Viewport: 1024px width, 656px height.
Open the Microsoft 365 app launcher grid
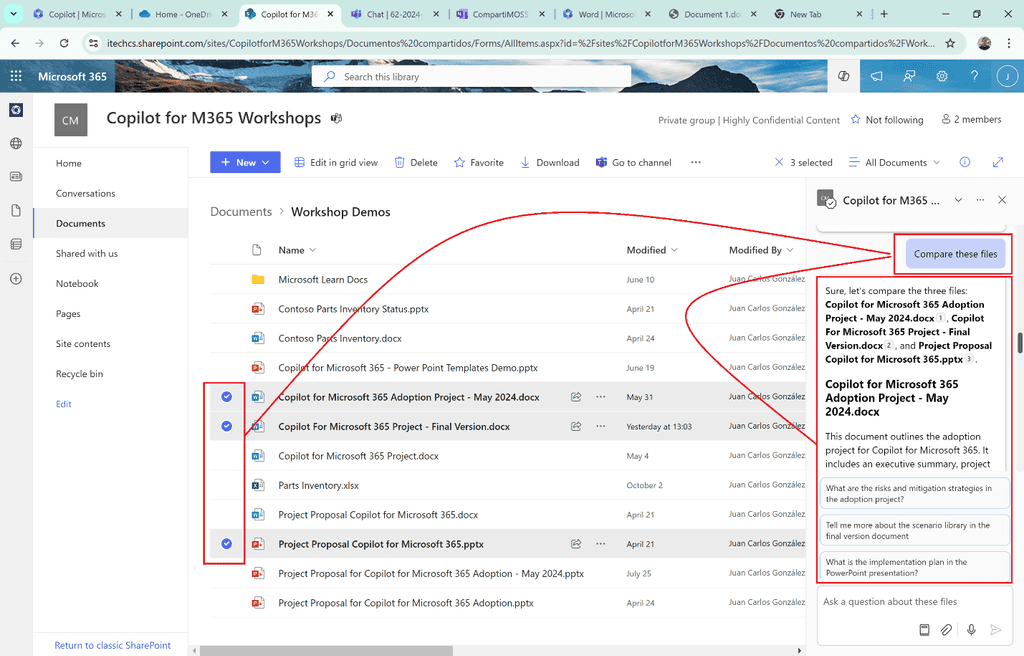tap(16, 76)
